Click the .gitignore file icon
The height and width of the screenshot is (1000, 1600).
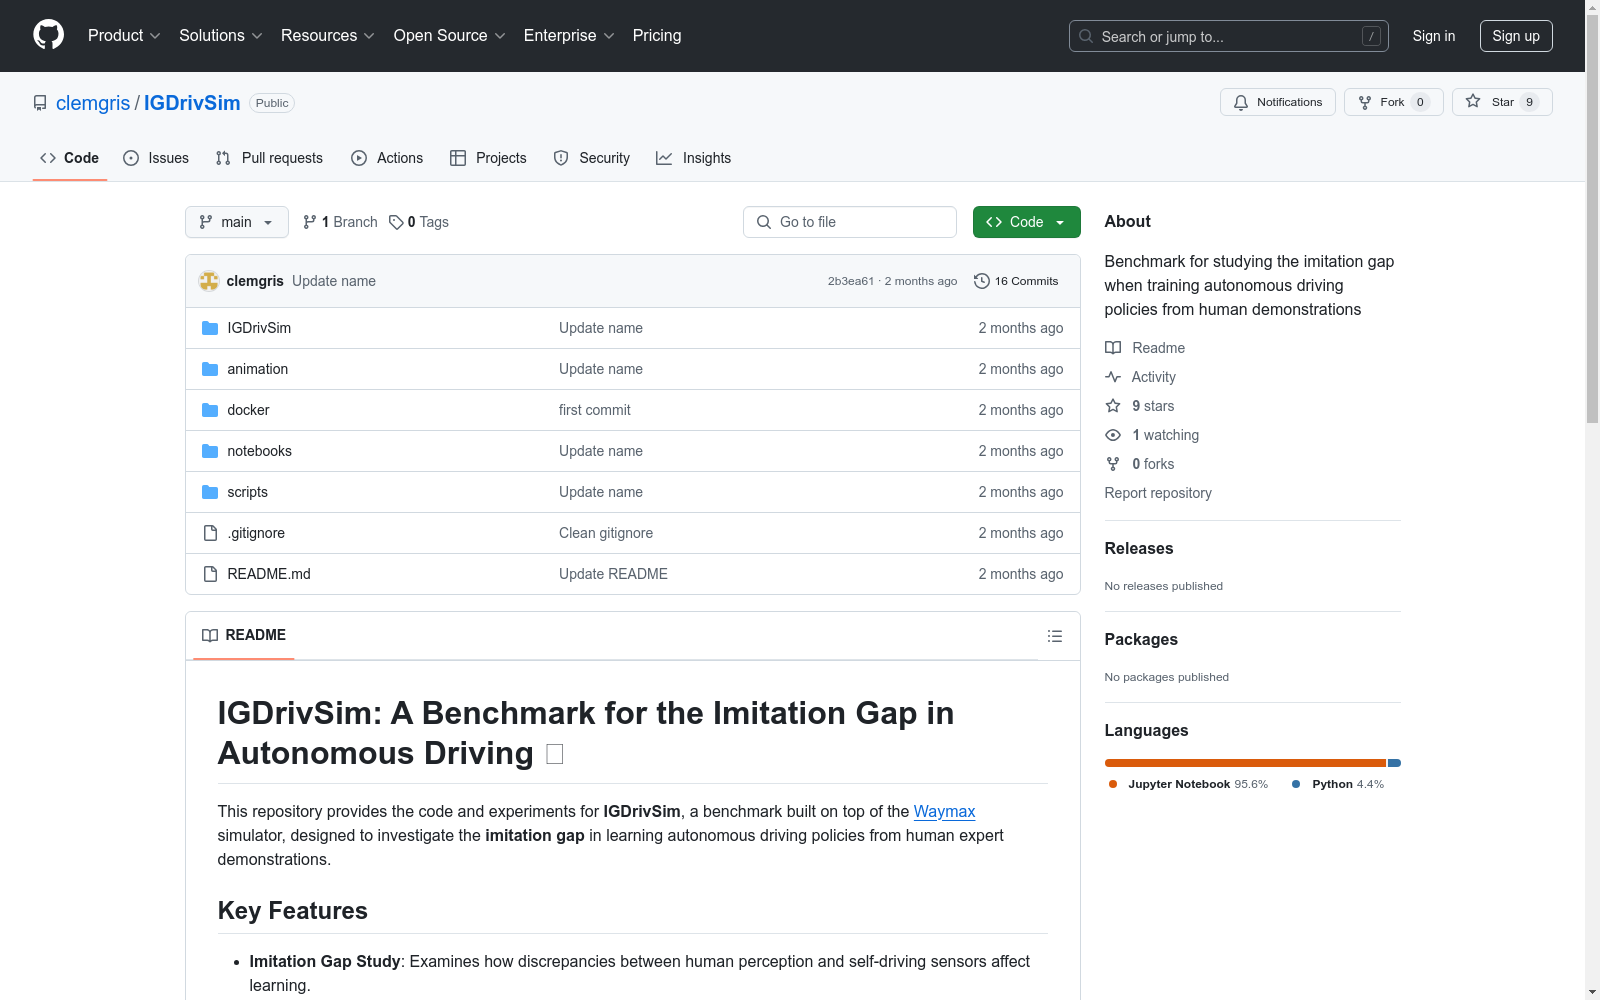(210, 533)
